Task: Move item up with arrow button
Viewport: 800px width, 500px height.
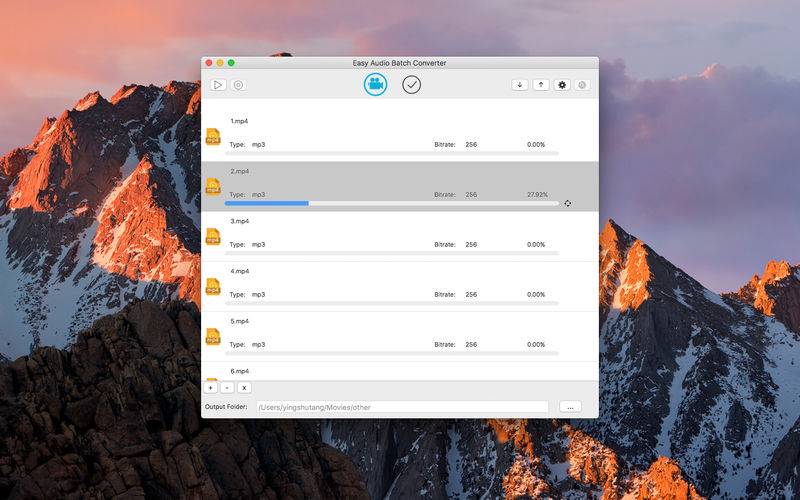Action: pyautogui.click(x=541, y=85)
